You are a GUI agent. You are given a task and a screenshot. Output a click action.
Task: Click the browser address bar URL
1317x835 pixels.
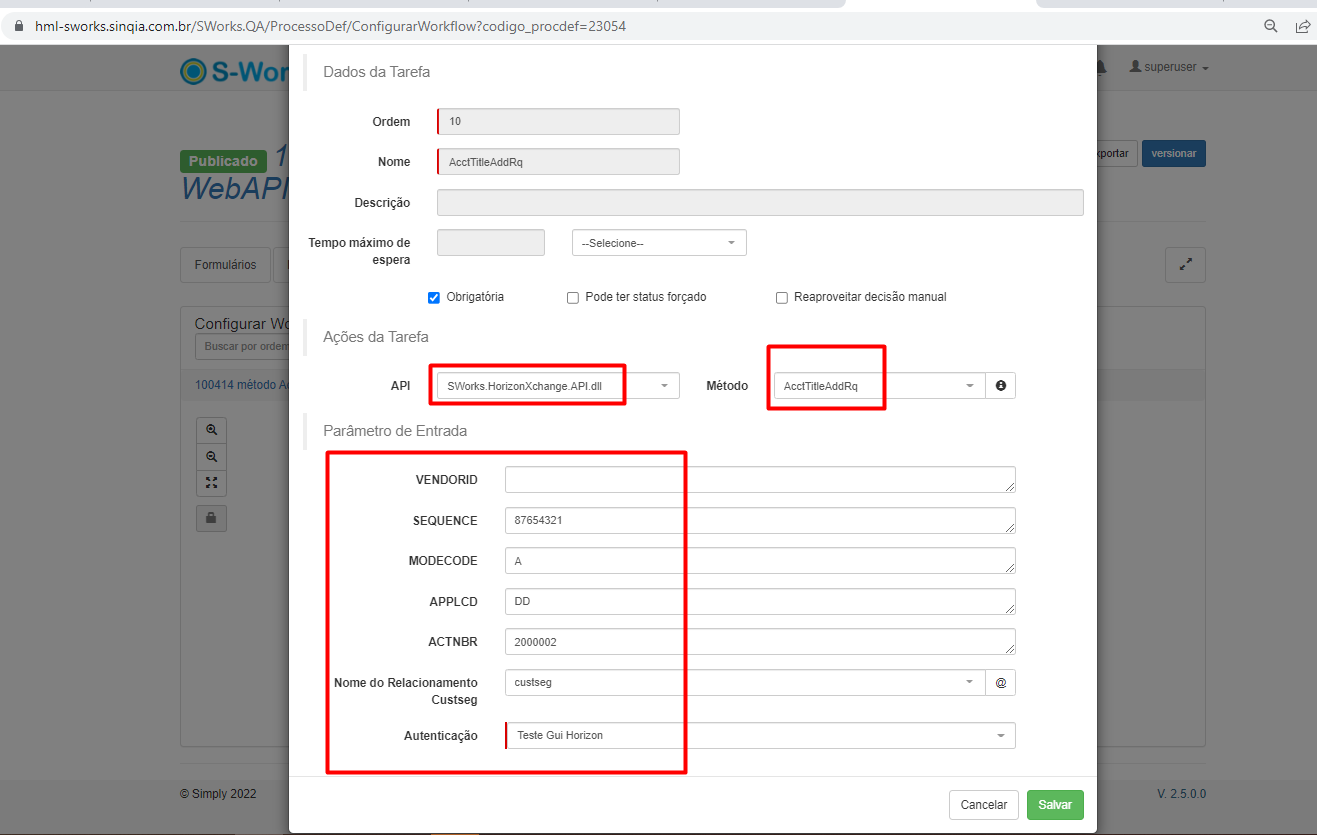tap(330, 26)
